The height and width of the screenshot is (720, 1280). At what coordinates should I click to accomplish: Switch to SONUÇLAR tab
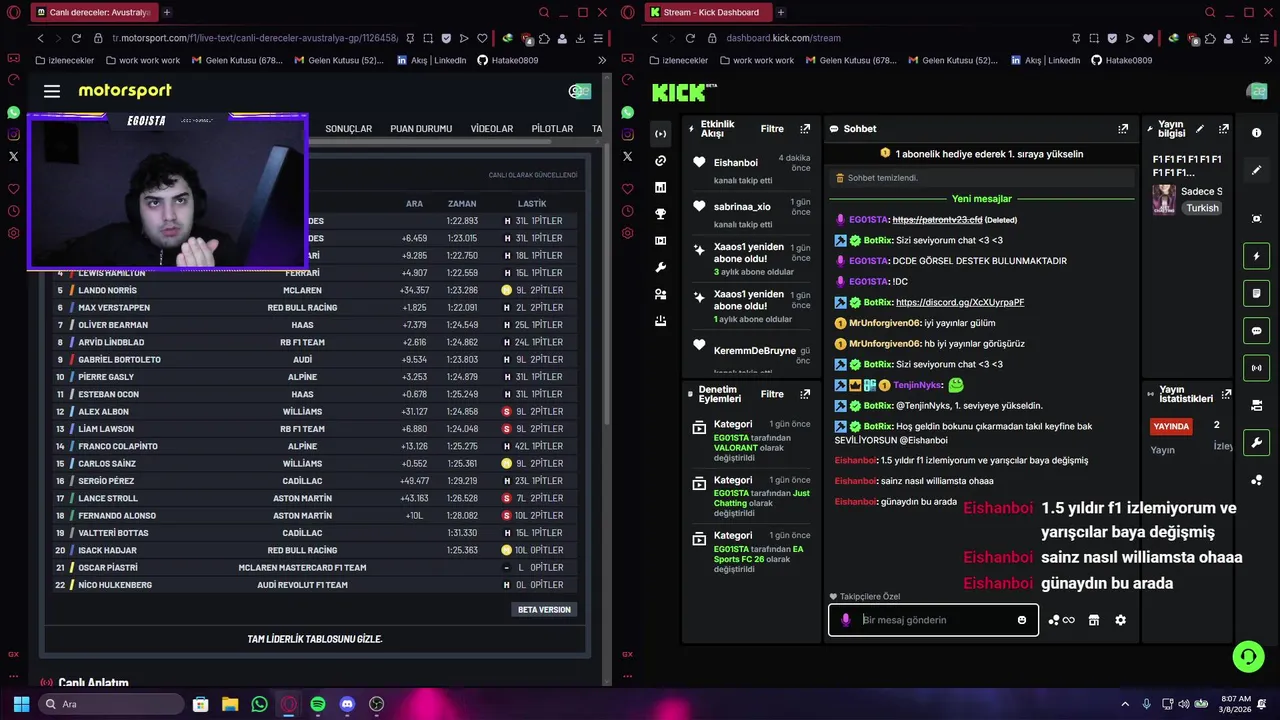coord(348,129)
